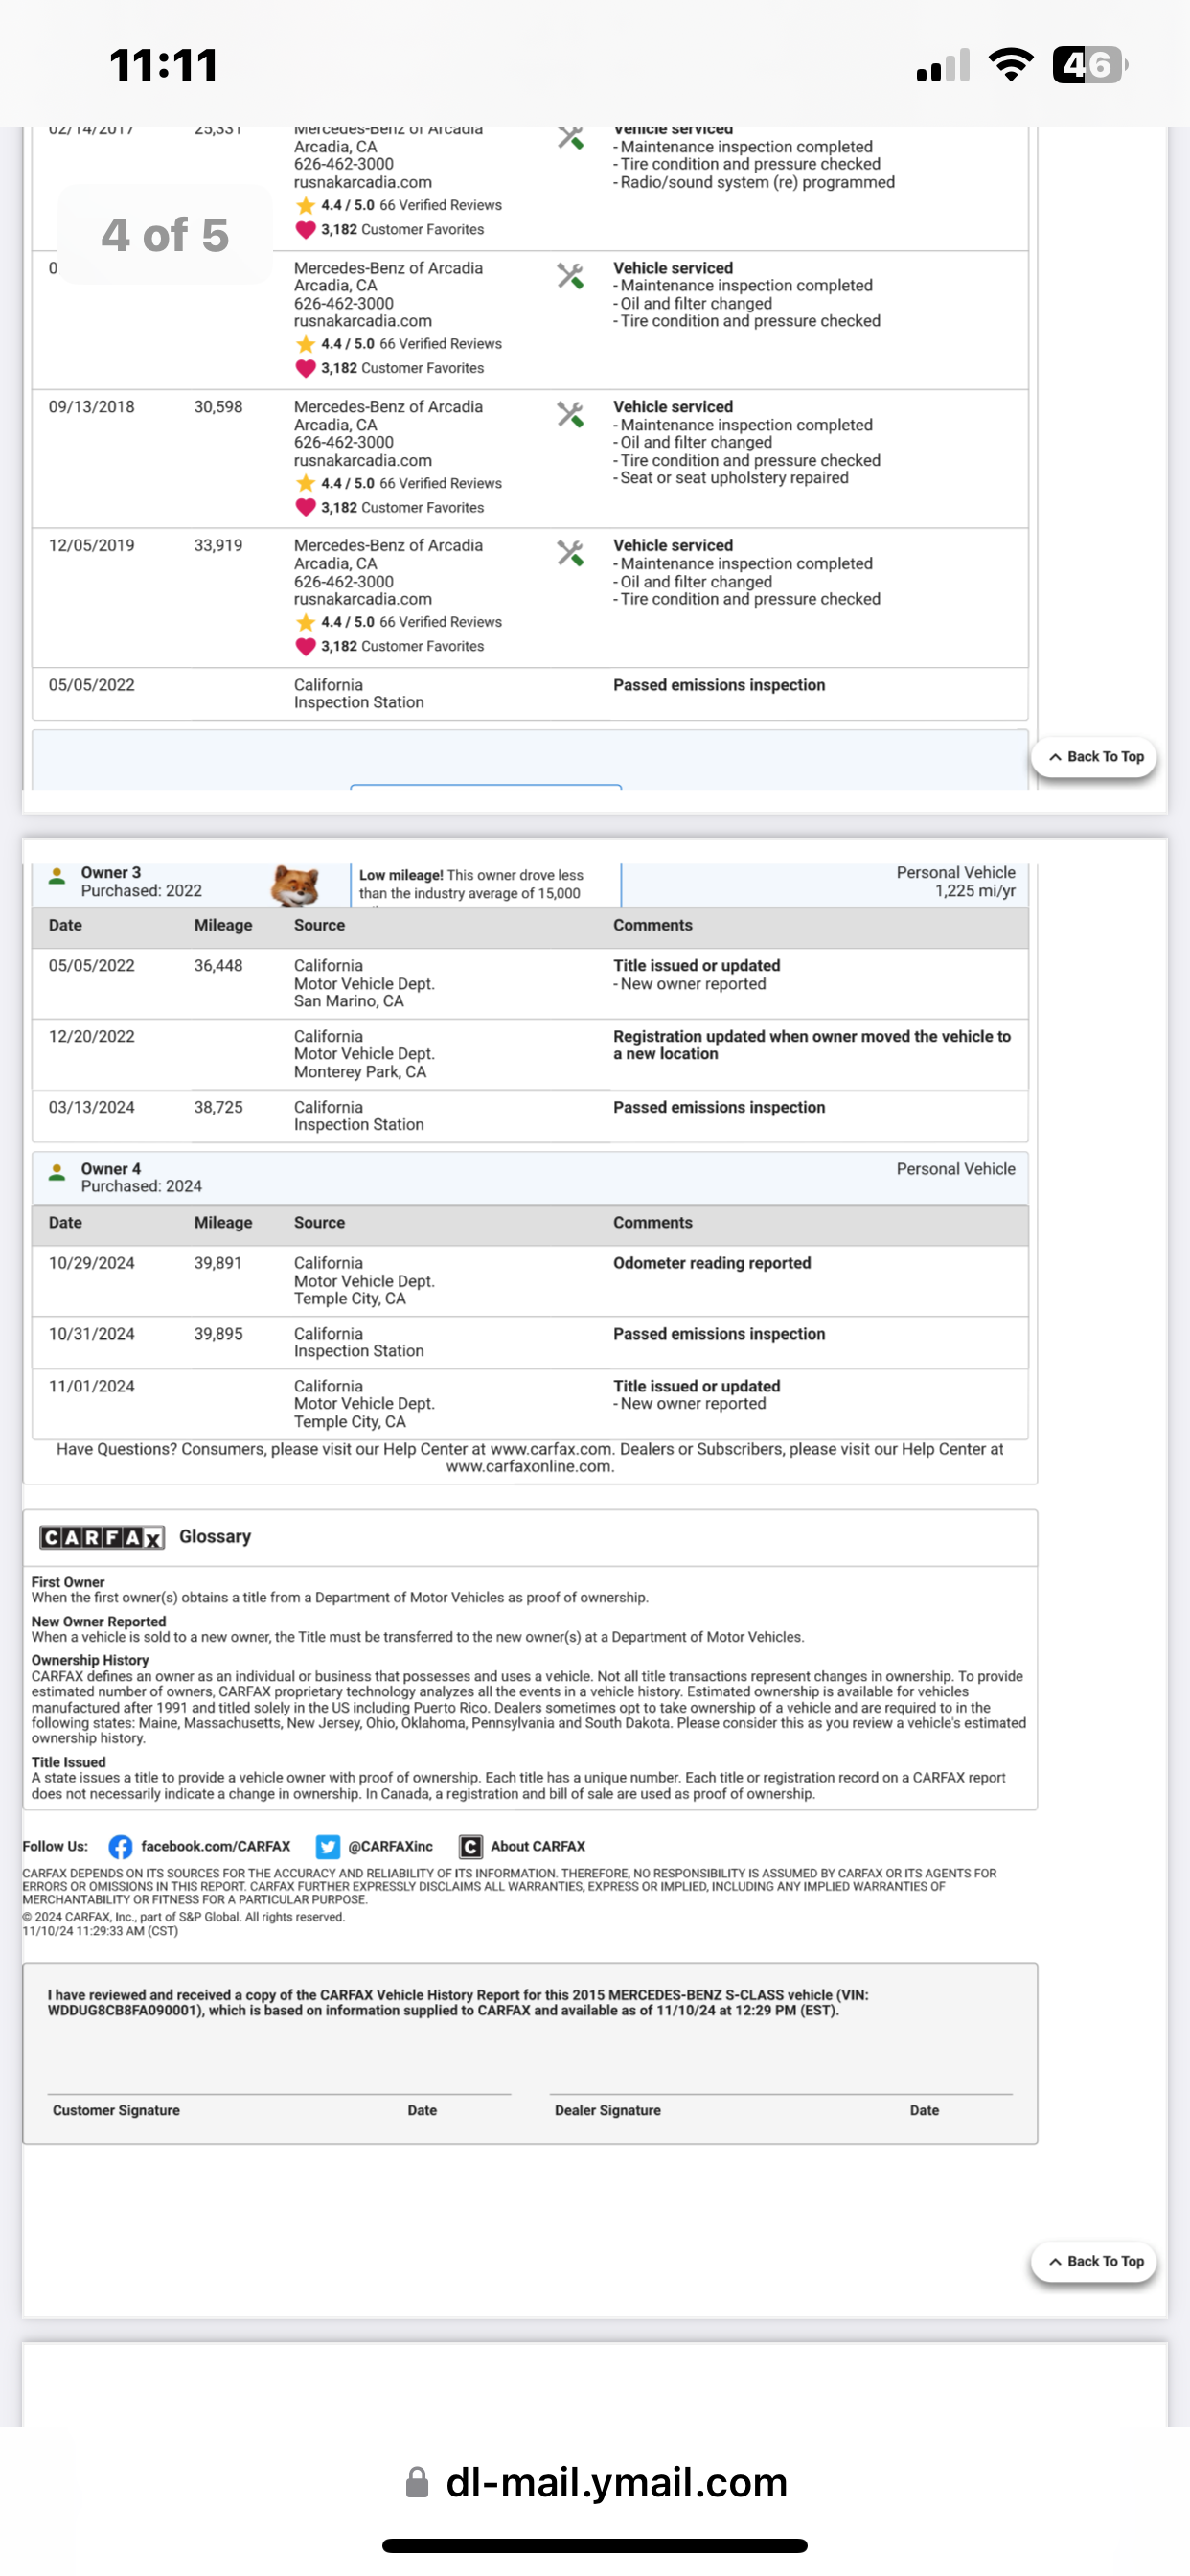This screenshot has height=2576, width=1190.
Task: Click the 'San Marino, CA' source text
Action: point(349,1001)
